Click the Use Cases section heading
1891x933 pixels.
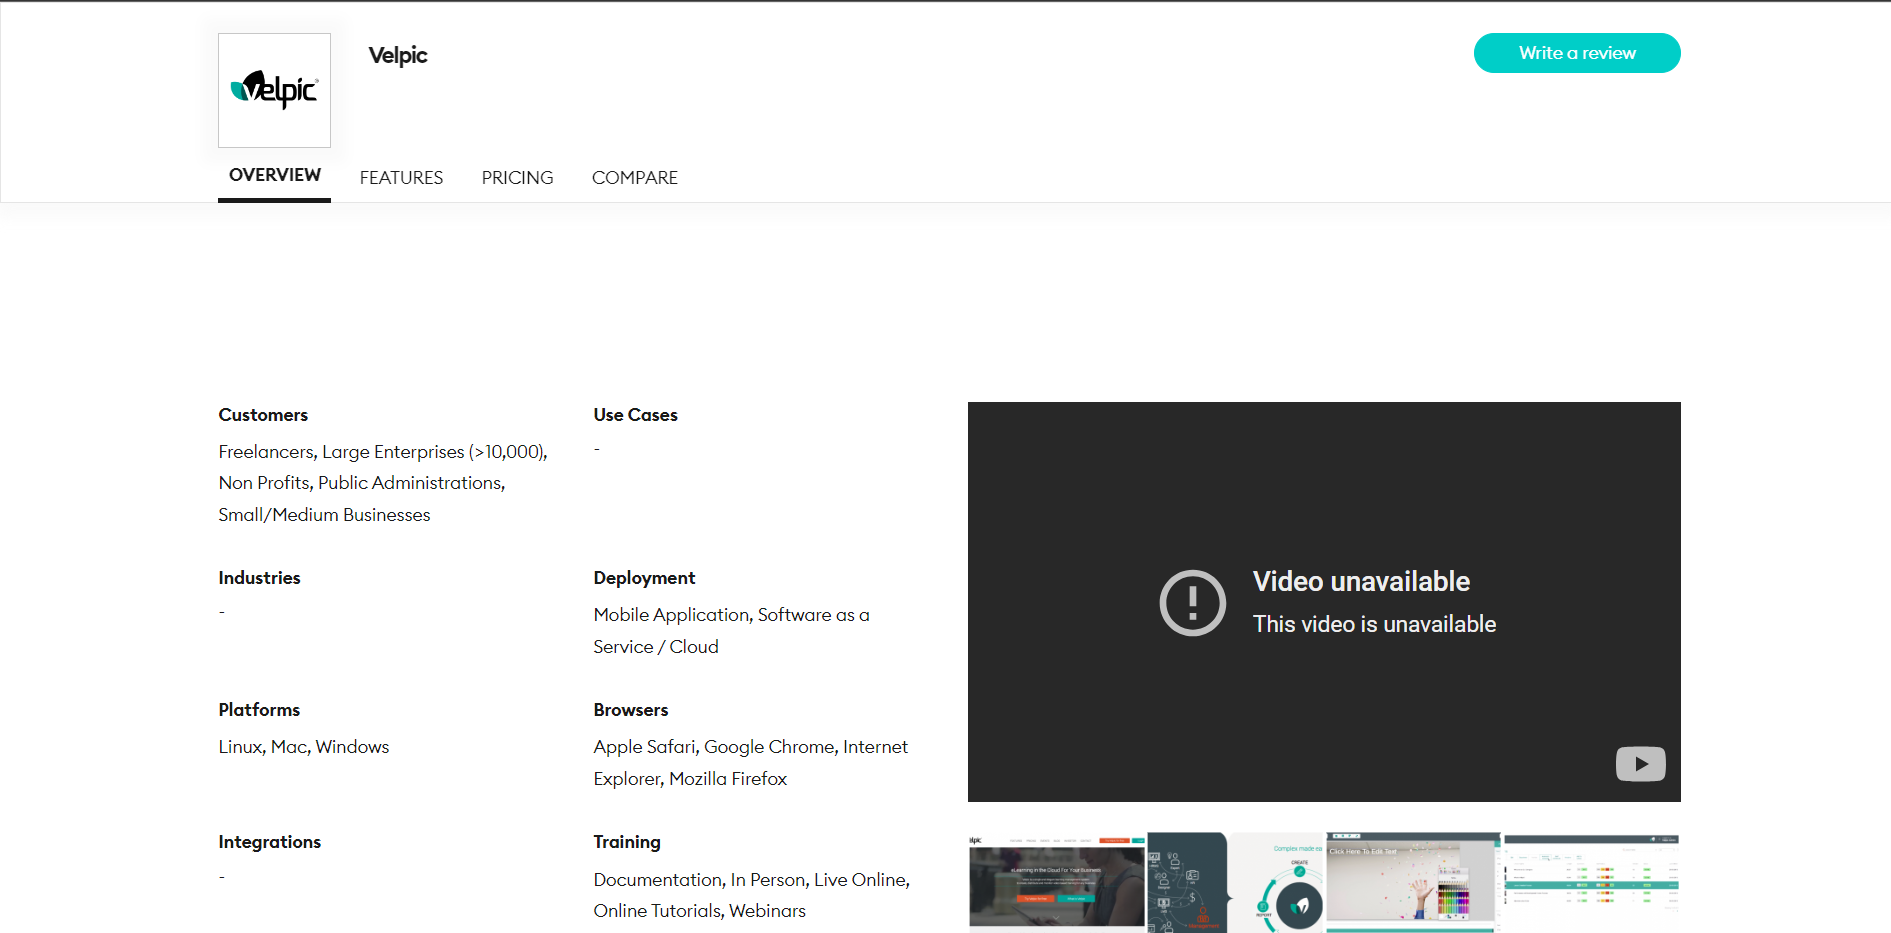click(x=635, y=415)
